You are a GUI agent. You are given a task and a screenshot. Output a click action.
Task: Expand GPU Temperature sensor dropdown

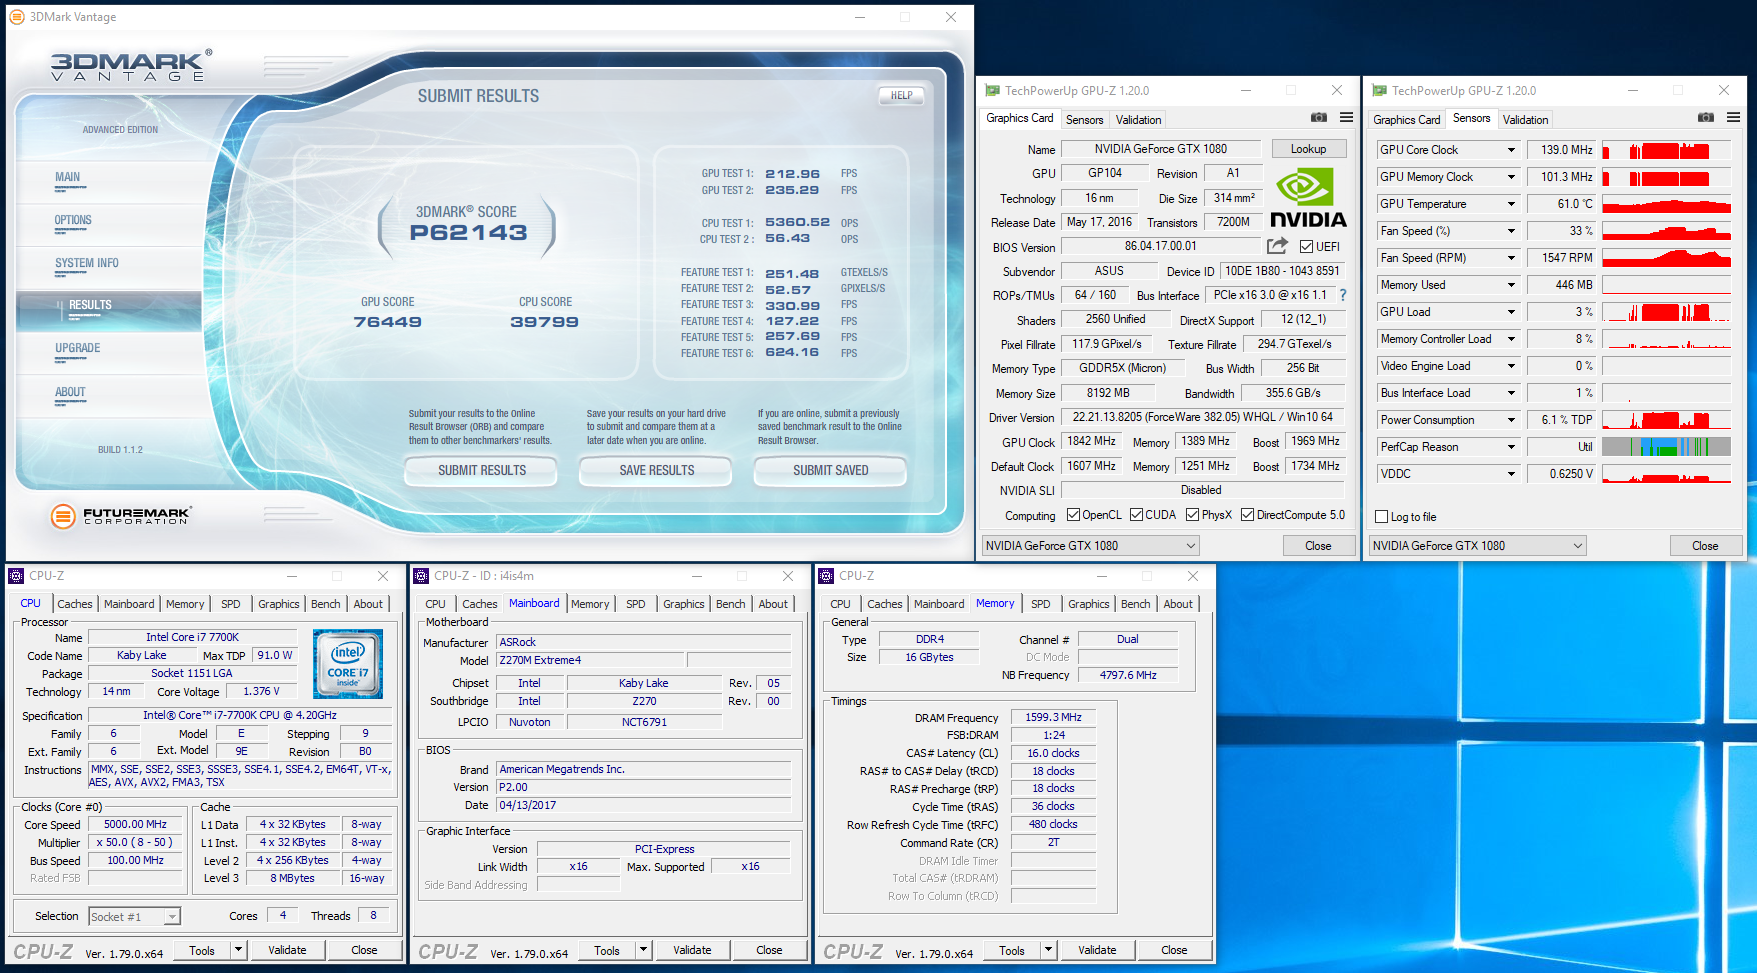[1511, 204]
